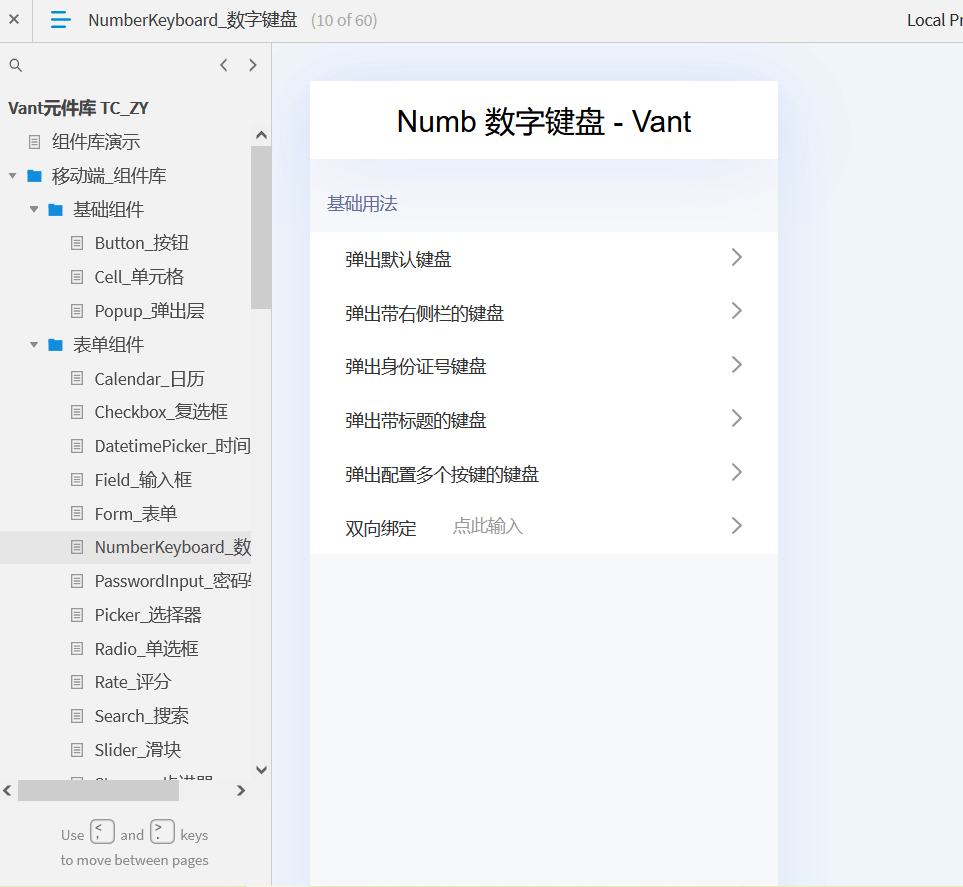Tap the 弹出带右侧栏的键盘 row
The height and width of the screenshot is (887, 963).
[x=544, y=313]
